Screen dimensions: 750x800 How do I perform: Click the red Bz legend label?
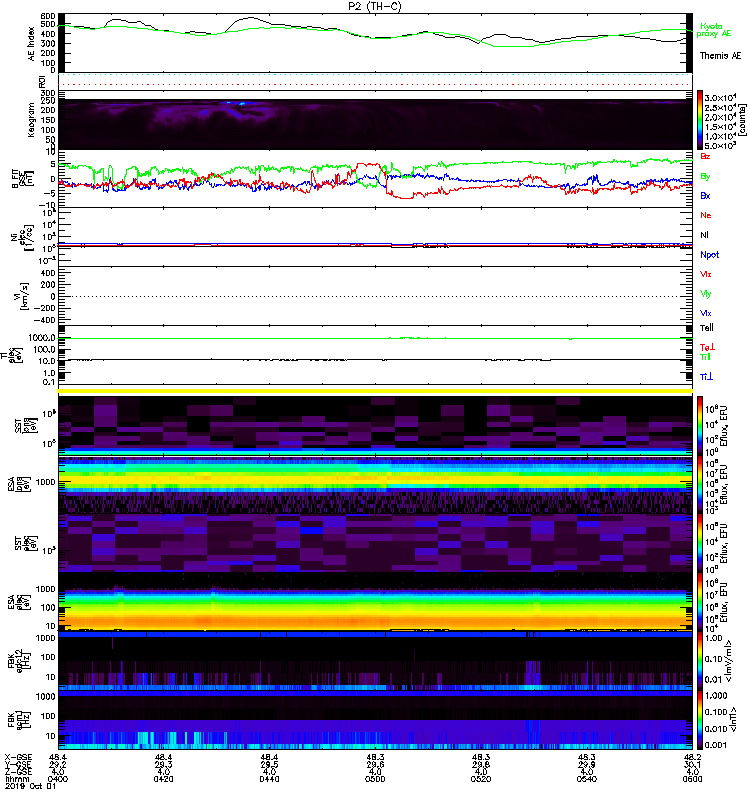(x=705, y=156)
